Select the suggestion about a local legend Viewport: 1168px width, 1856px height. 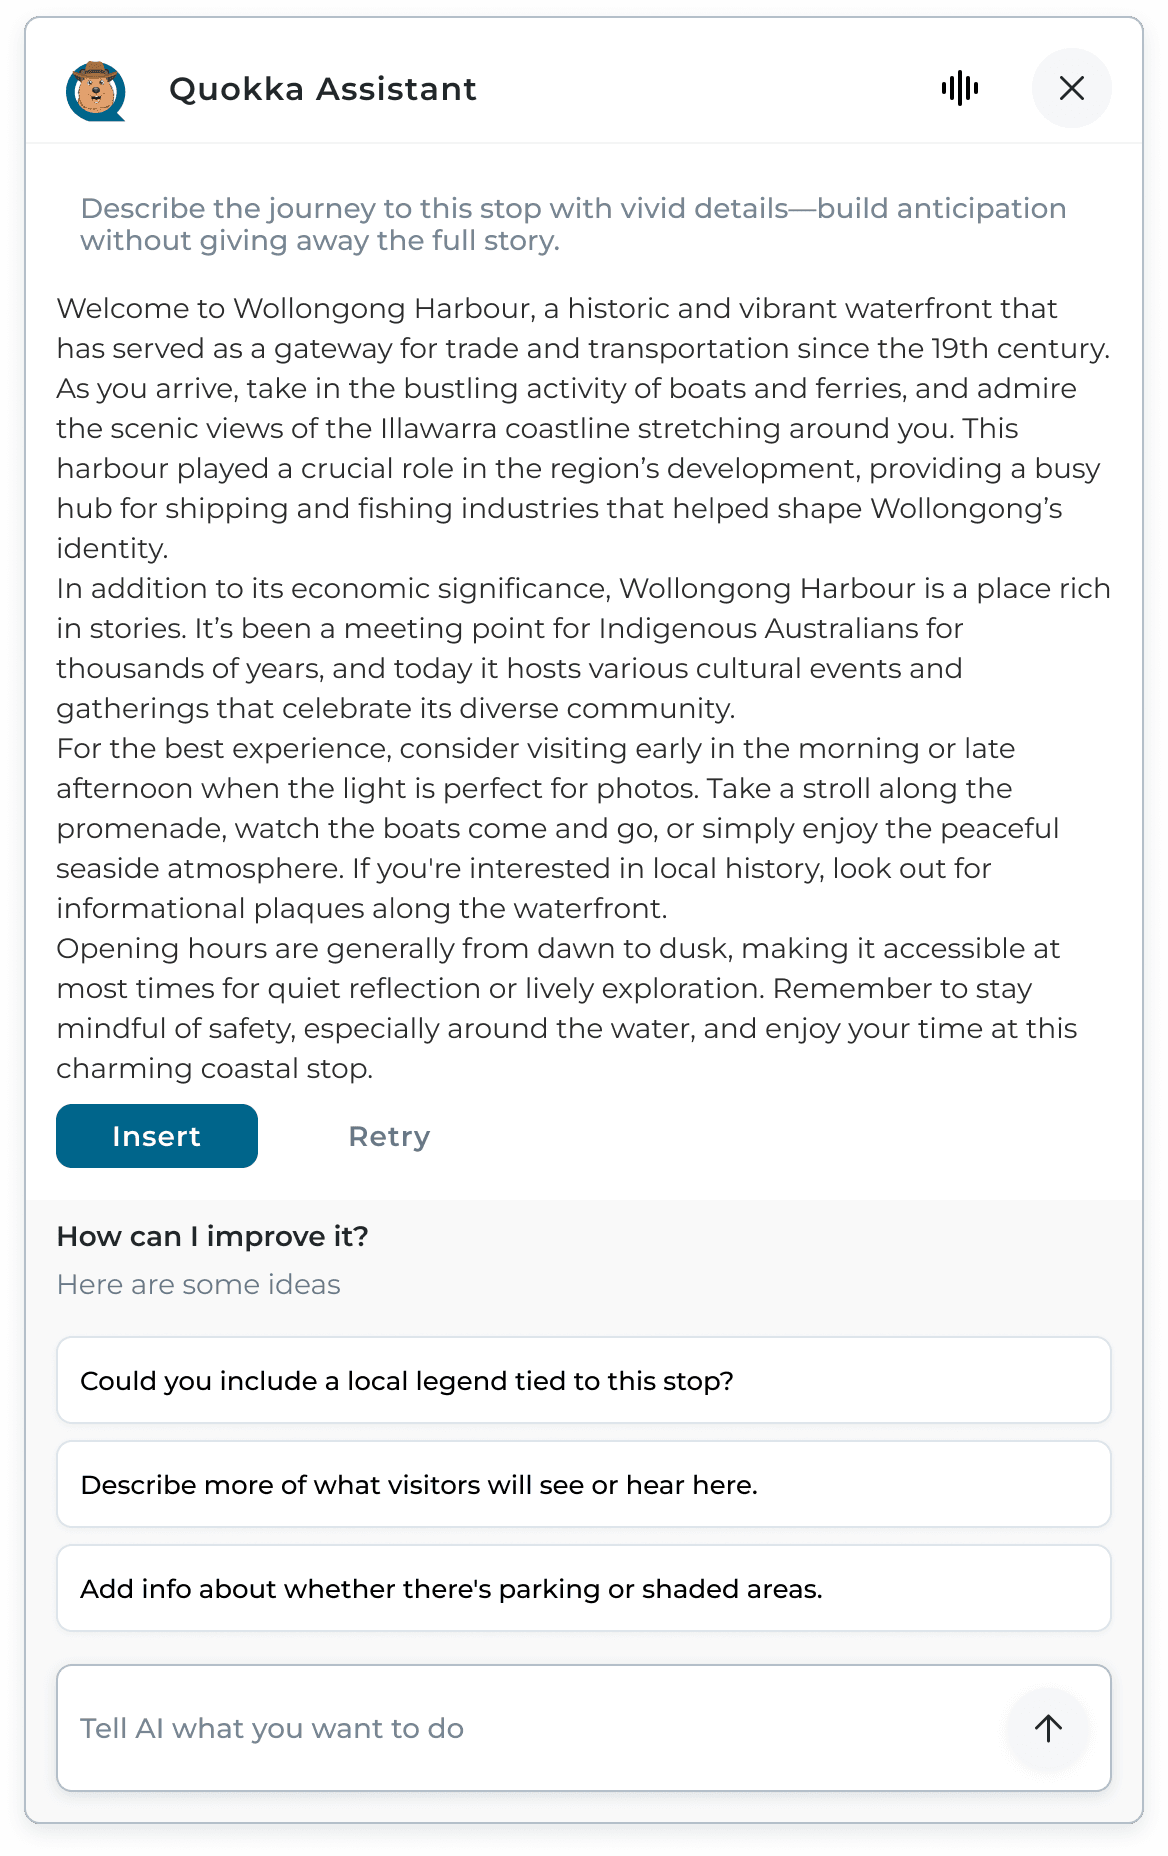(x=584, y=1381)
